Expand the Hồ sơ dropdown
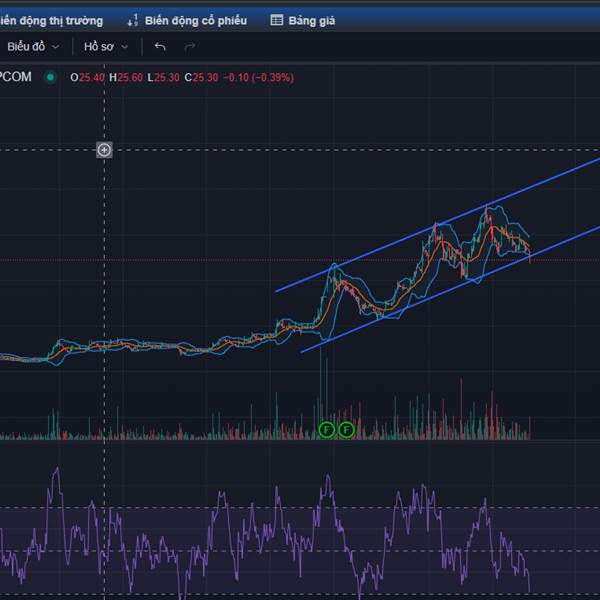This screenshot has height=600, width=600. point(105,47)
